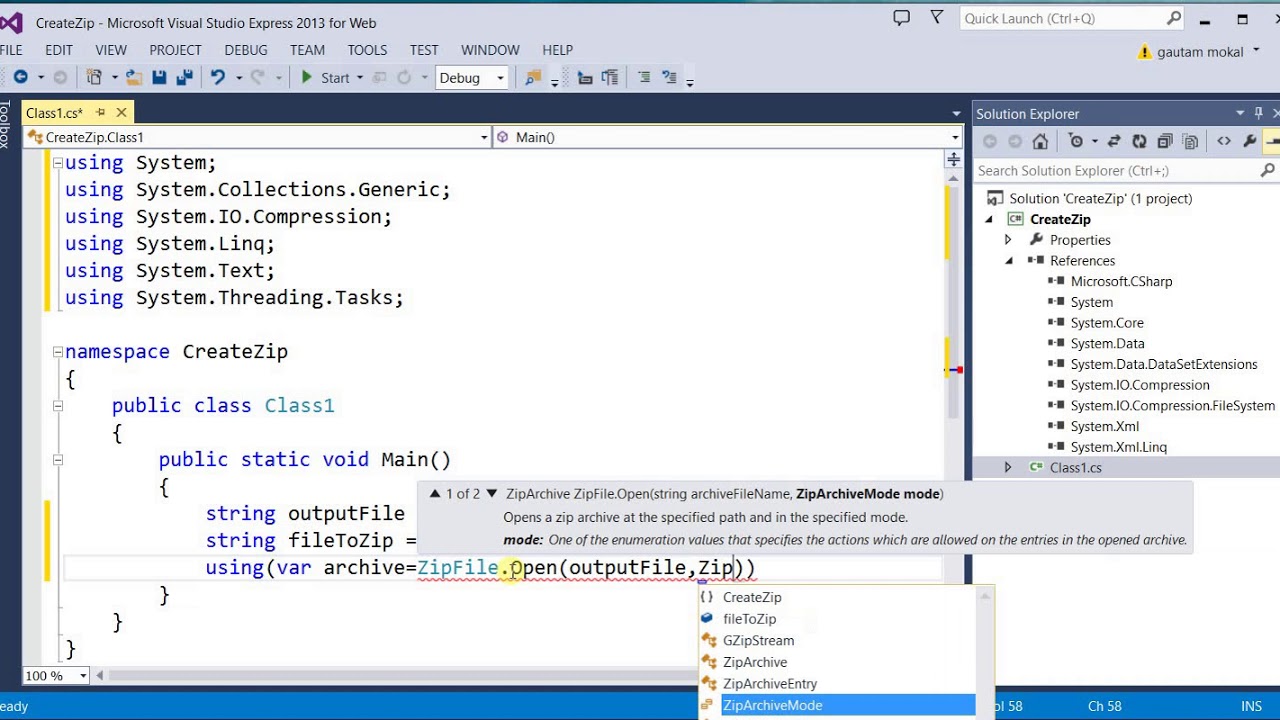Click the Find in Files toolbar icon

[533, 78]
